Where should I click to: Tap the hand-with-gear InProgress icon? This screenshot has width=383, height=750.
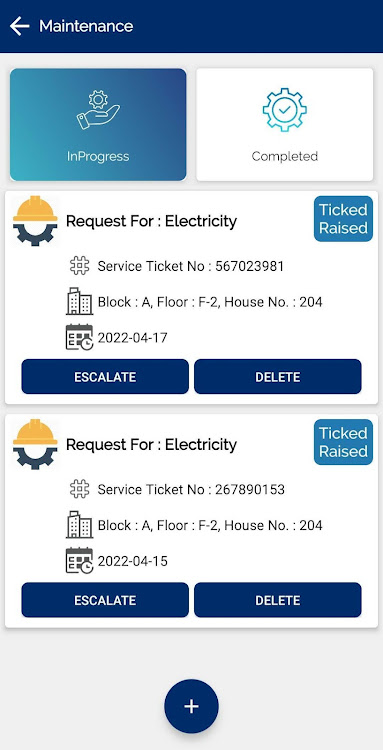tap(98, 110)
